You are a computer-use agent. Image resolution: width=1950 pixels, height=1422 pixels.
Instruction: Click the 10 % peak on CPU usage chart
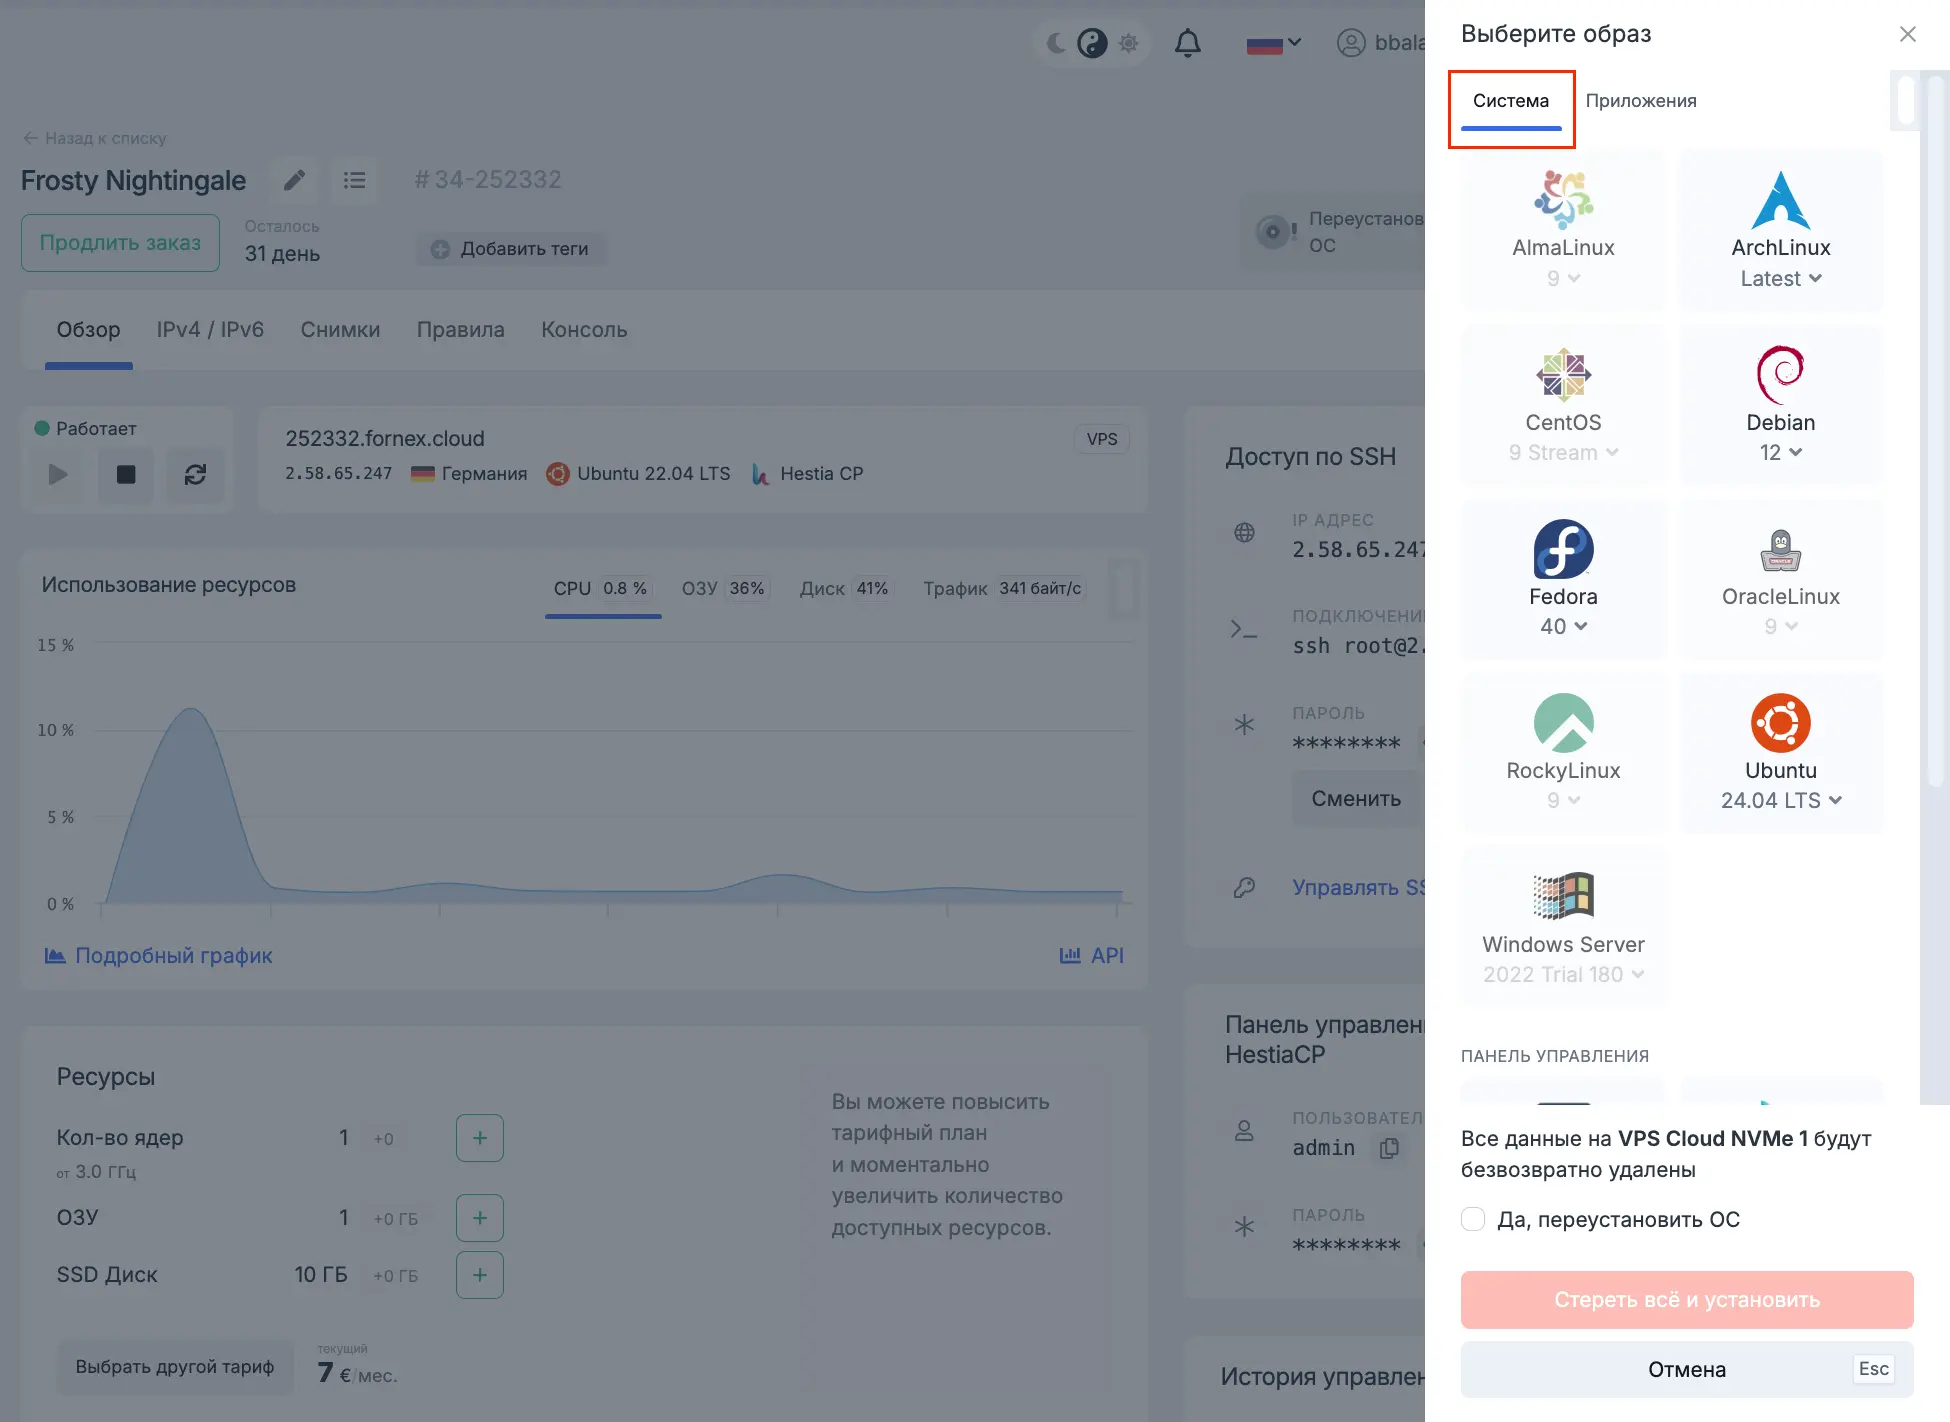(191, 711)
